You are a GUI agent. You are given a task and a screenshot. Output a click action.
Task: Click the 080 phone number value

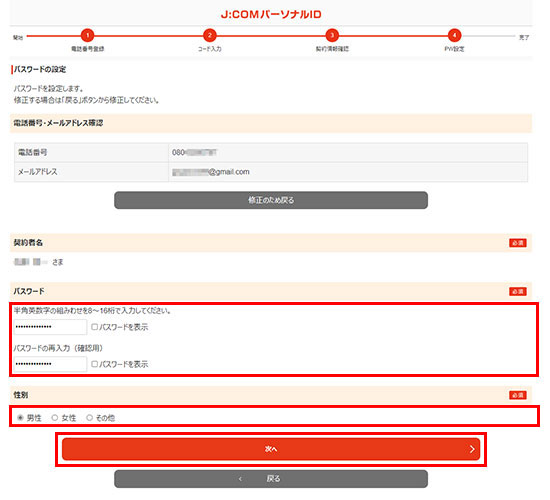(194, 153)
